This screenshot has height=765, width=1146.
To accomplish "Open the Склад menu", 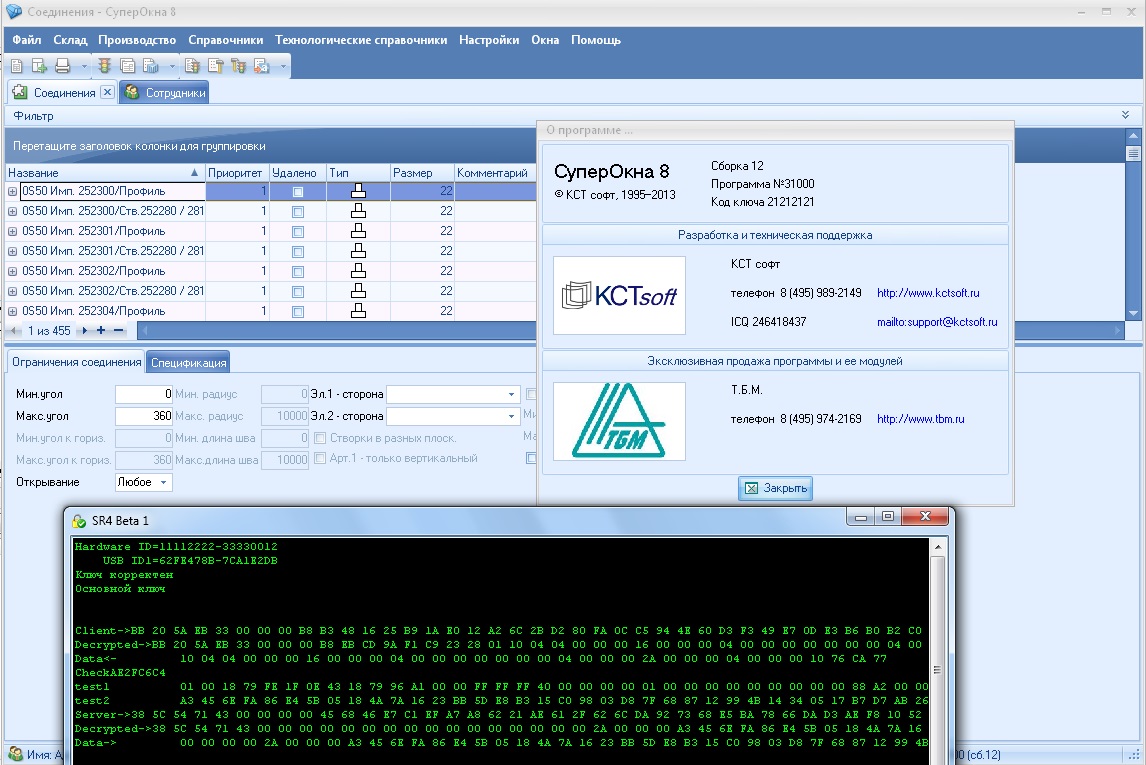I will (x=70, y=40).
